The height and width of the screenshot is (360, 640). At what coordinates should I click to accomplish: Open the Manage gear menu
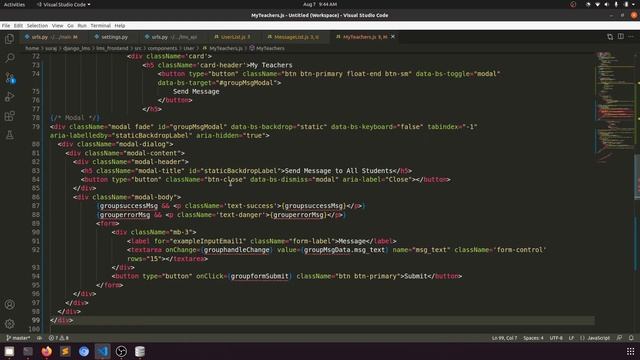(x=9, y=324)
